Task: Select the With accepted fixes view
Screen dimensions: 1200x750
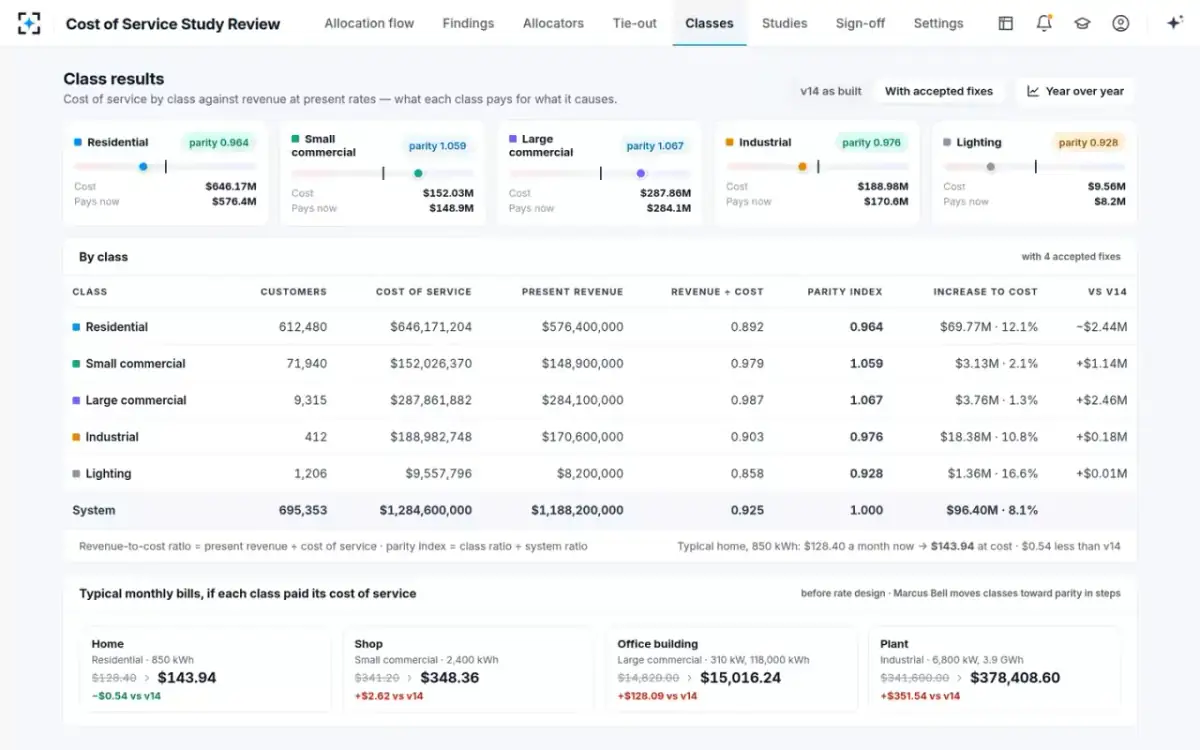Action: pos(939,91)
